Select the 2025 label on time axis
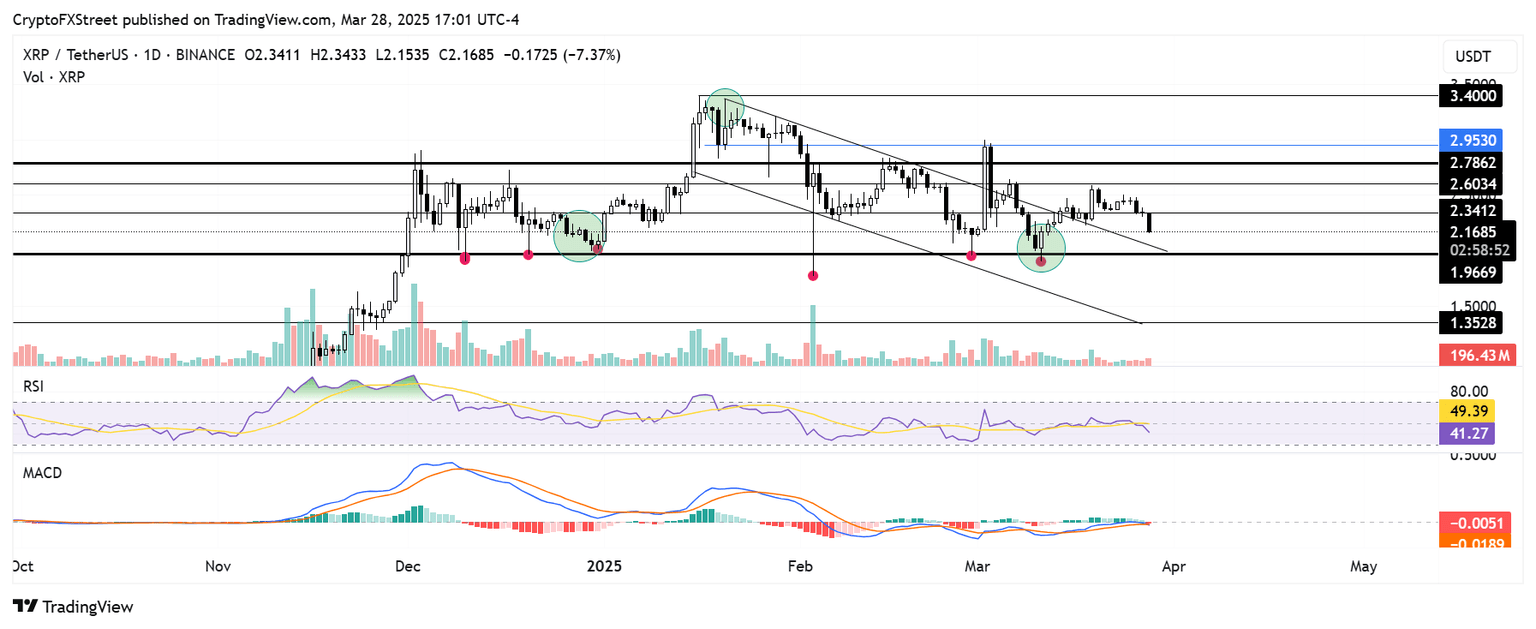1536x629 pixels. pos(604,566)
